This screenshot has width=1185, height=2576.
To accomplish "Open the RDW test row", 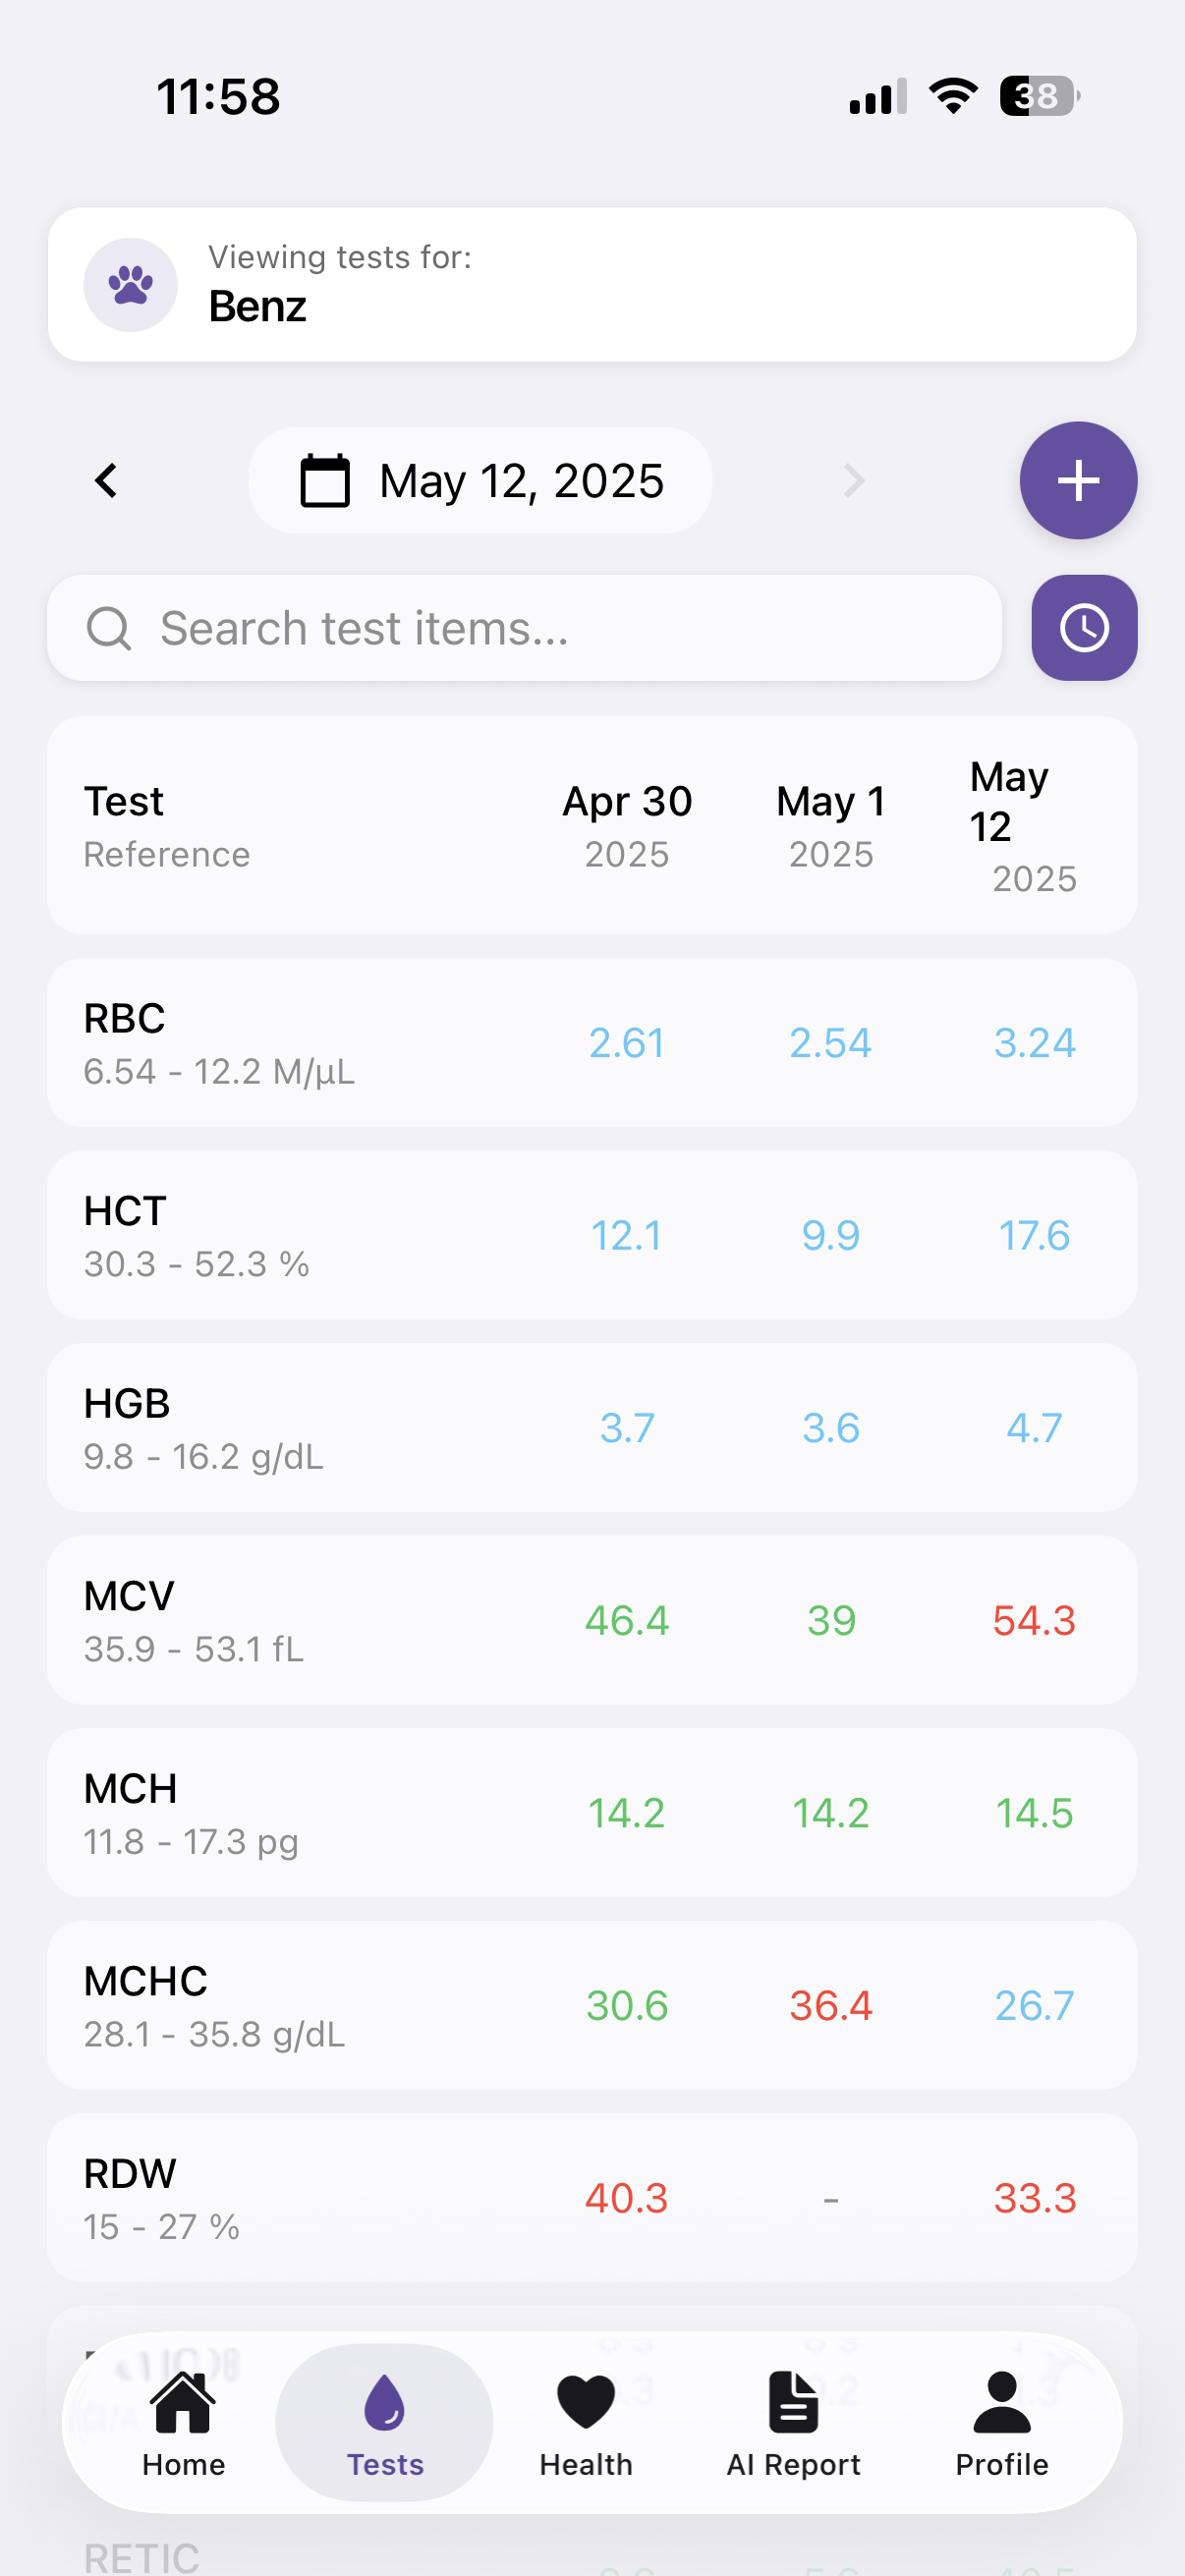I will click(300, 2198).
